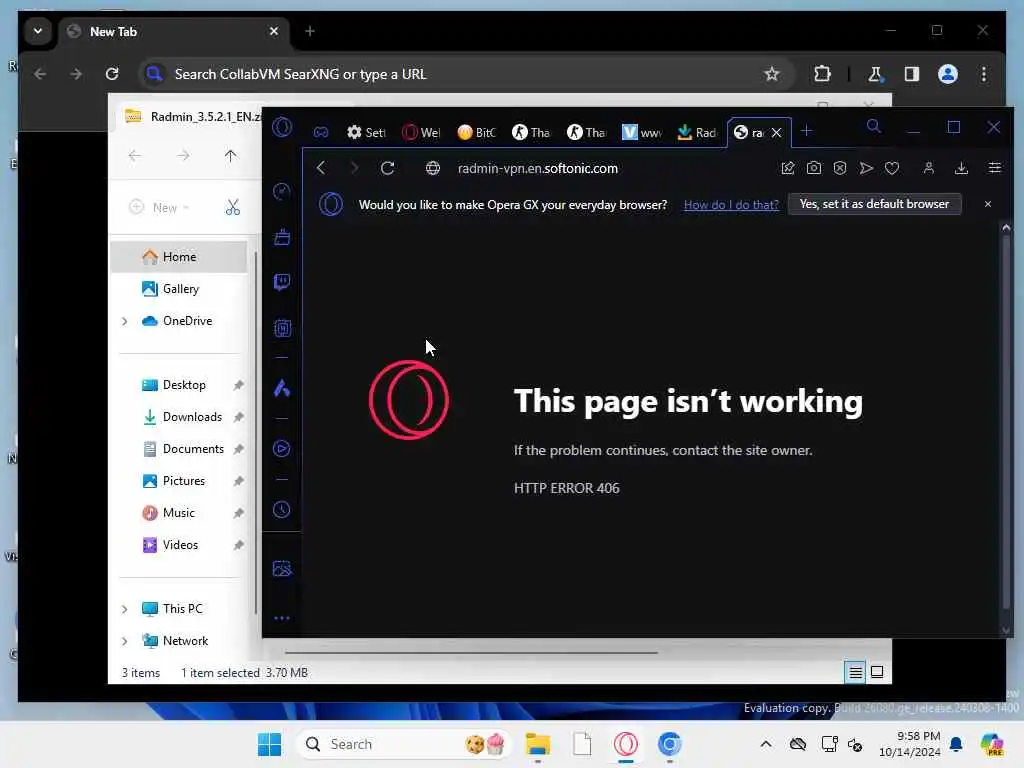Screen dimensions: 1024x768
Task: Open the How do I do that? link
Action: point(731,204)
